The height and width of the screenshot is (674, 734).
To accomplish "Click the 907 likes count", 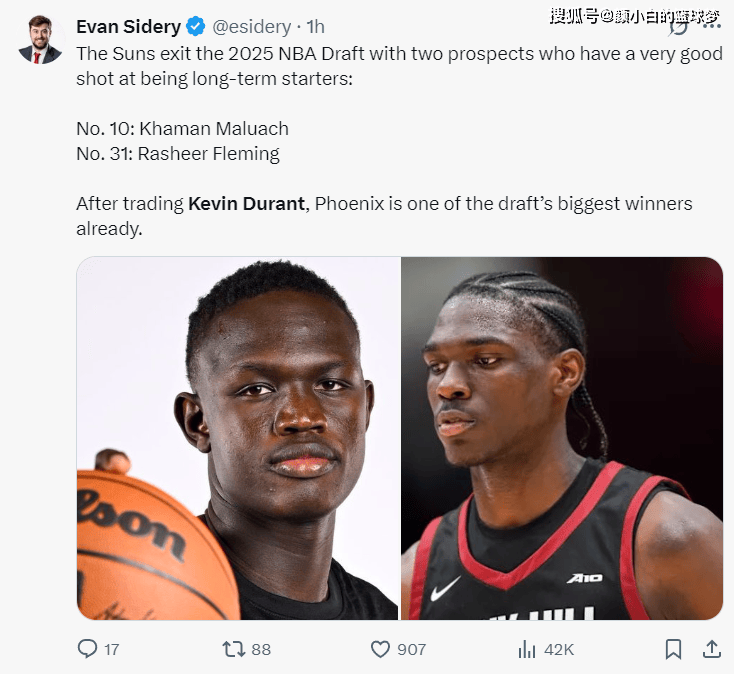I will click(x=411, y=650).
